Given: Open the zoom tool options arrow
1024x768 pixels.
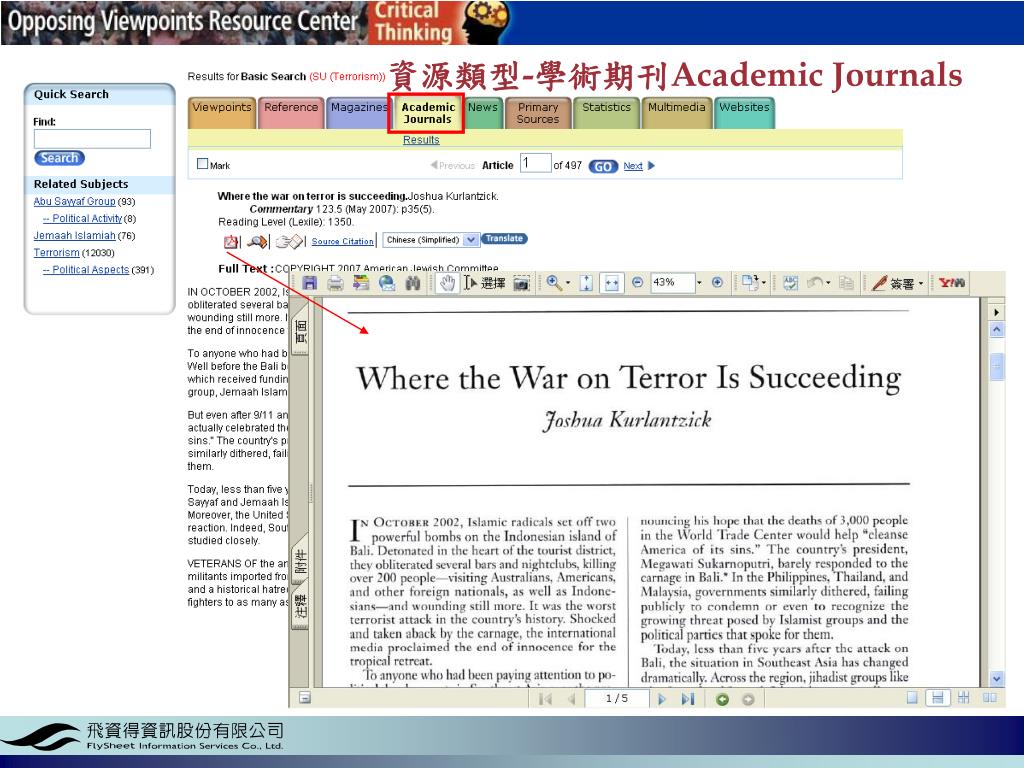Looking at the screenshot, I should (568, 283).
